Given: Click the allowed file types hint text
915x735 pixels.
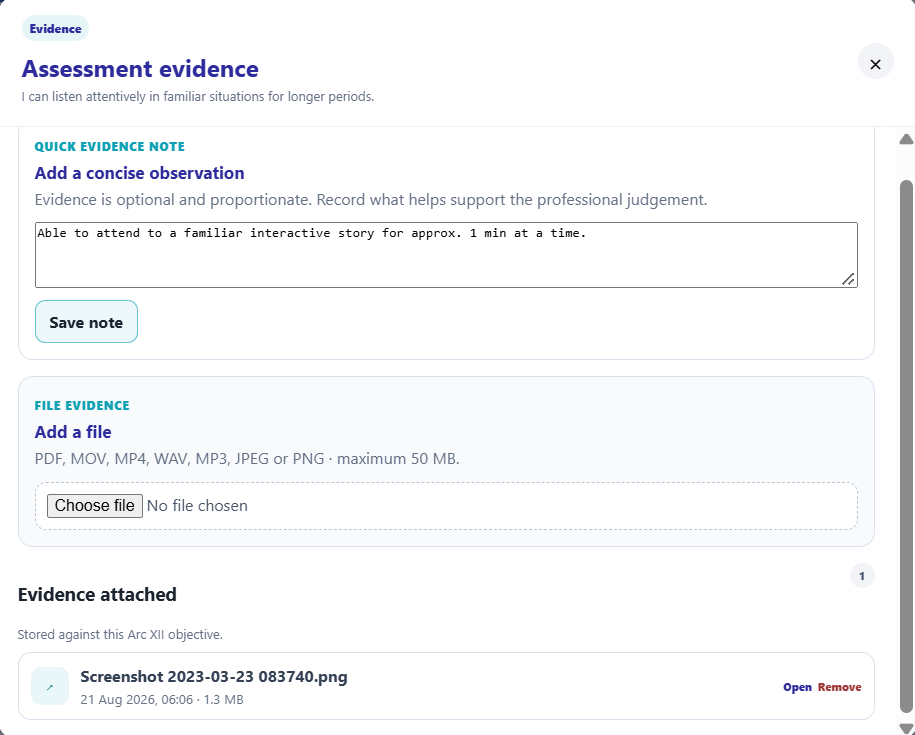Looking at the screenshot, I should click(247, 459).
